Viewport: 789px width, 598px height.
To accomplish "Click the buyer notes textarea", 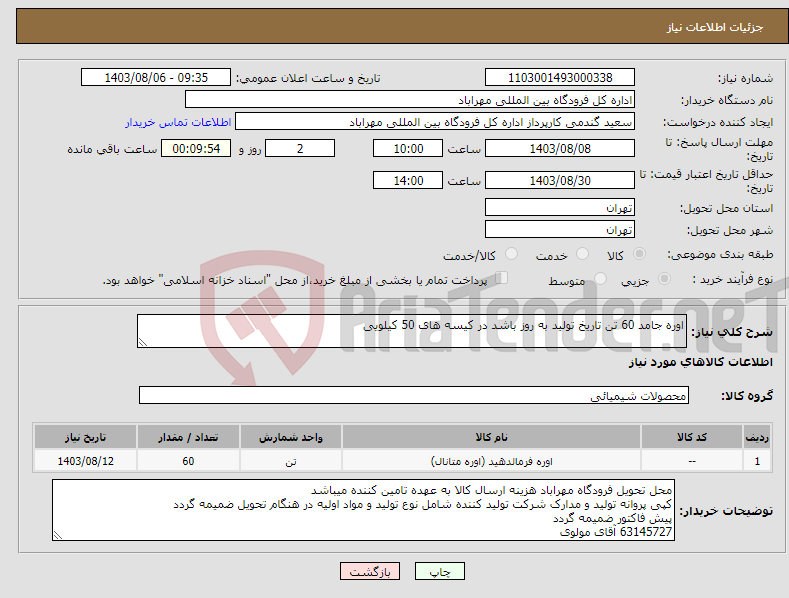I will 363,510.
